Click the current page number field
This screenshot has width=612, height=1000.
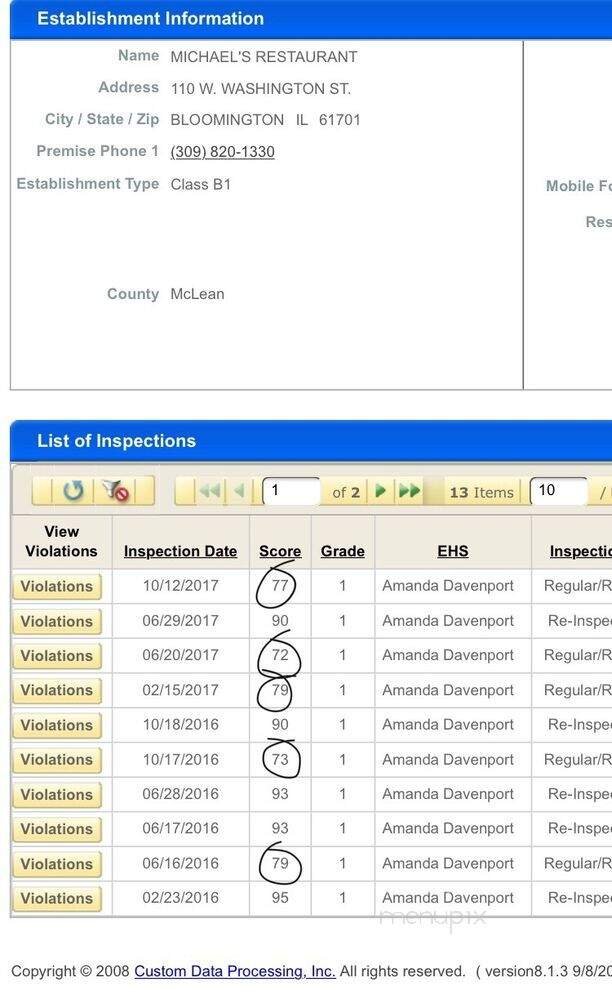(x=290, y=491)
